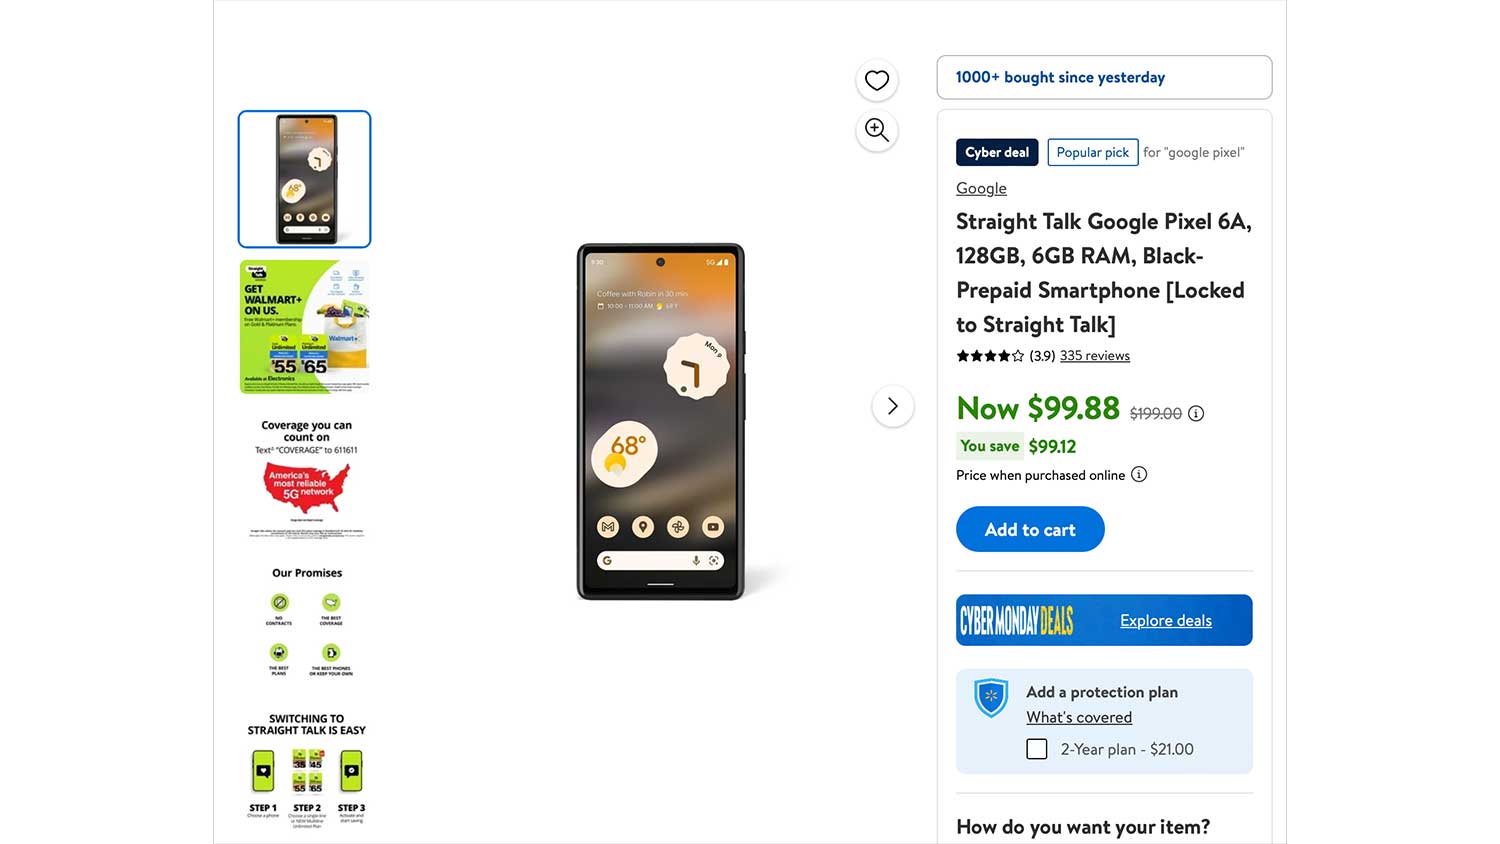Open the 335 reviews link

coord(1095,356)
